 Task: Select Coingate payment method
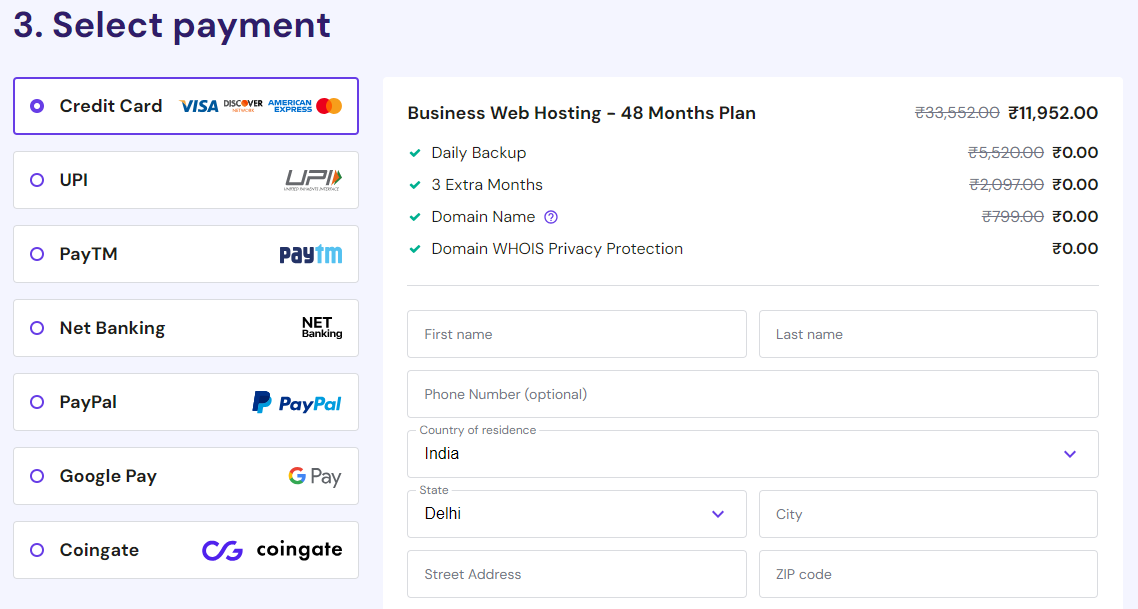(37, 549)
